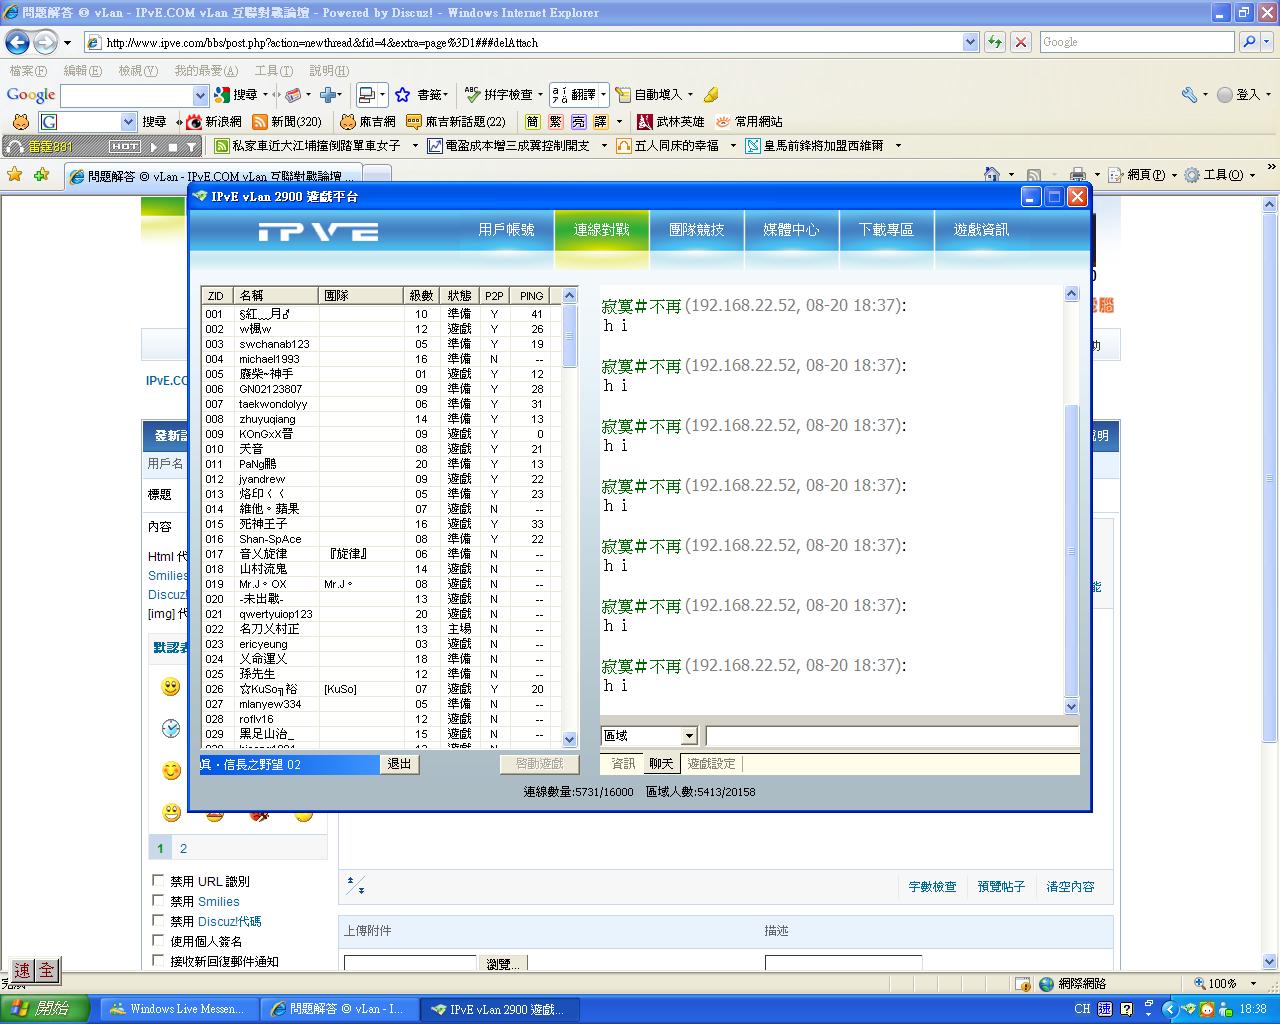The width and height of the screenshot is (1280, 1024).
Task: Select the 遊戲設定 bottom tab
Action: tap(711, 764)
